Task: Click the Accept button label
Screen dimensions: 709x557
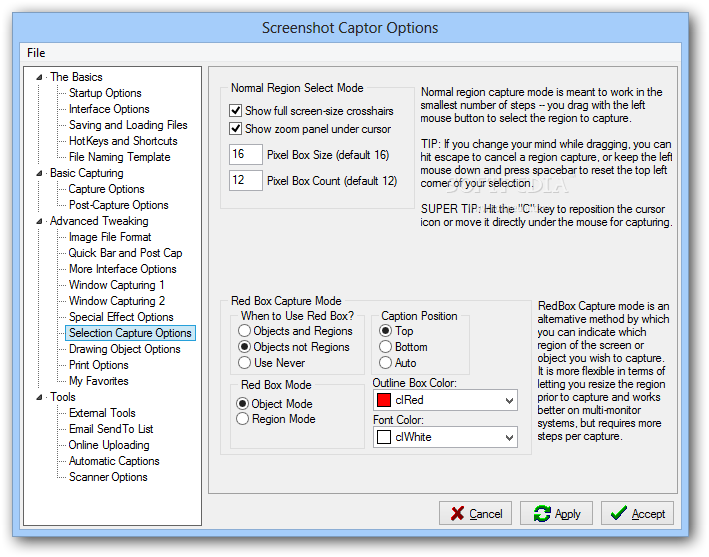Action: [x=648, y=514]
